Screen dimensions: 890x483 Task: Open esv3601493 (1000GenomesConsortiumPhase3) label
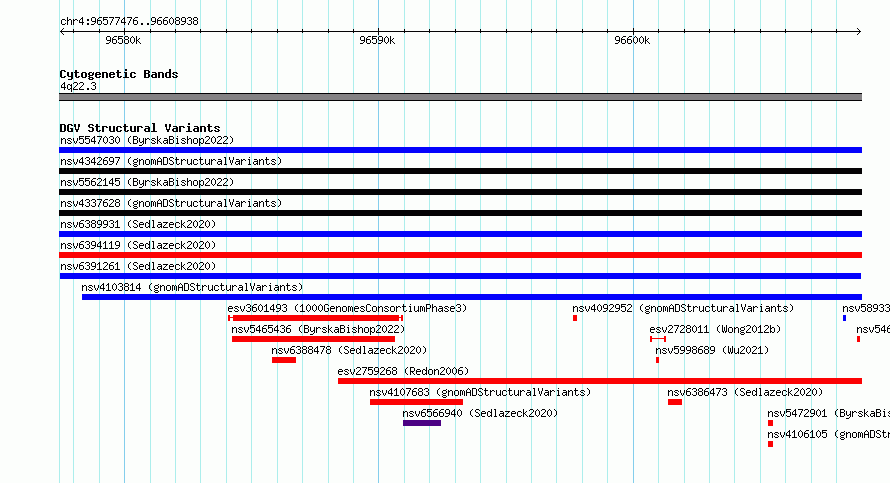pos(347,308)
